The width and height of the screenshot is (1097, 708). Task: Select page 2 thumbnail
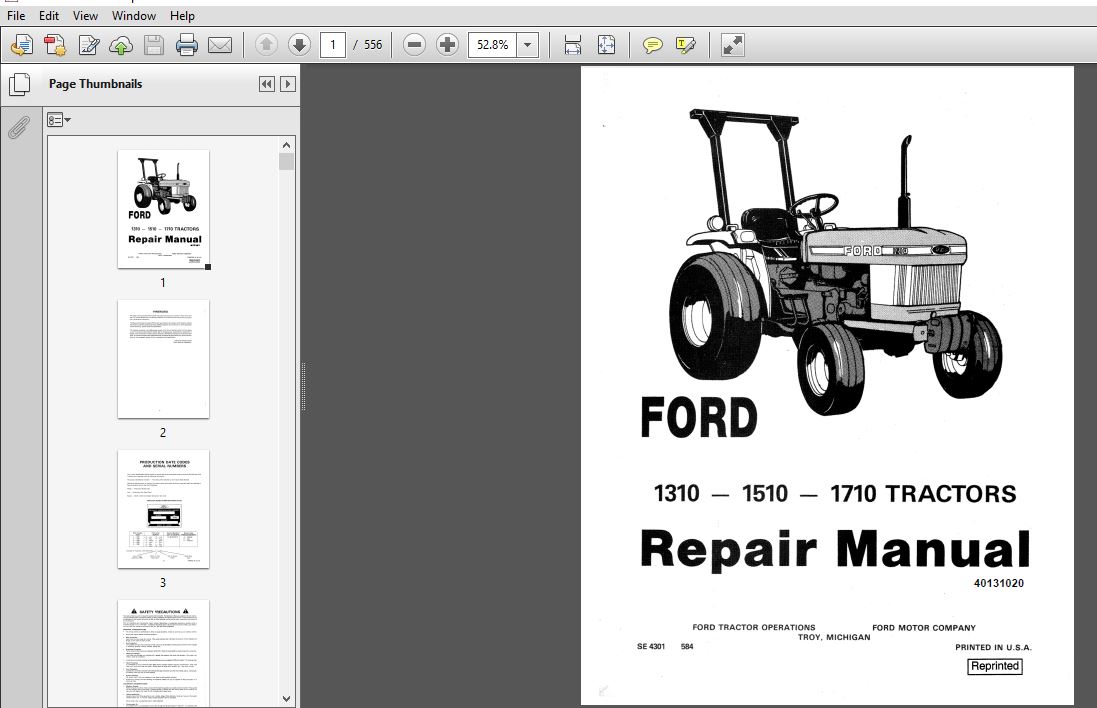tap(164, 359)
